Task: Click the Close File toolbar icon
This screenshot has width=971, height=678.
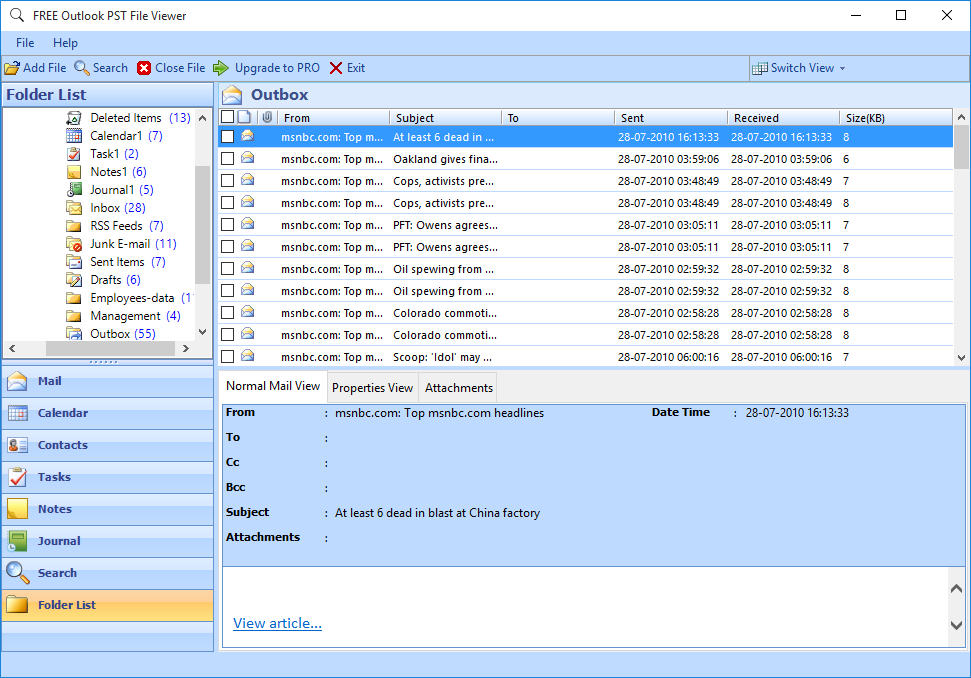Action: point(170,67)
